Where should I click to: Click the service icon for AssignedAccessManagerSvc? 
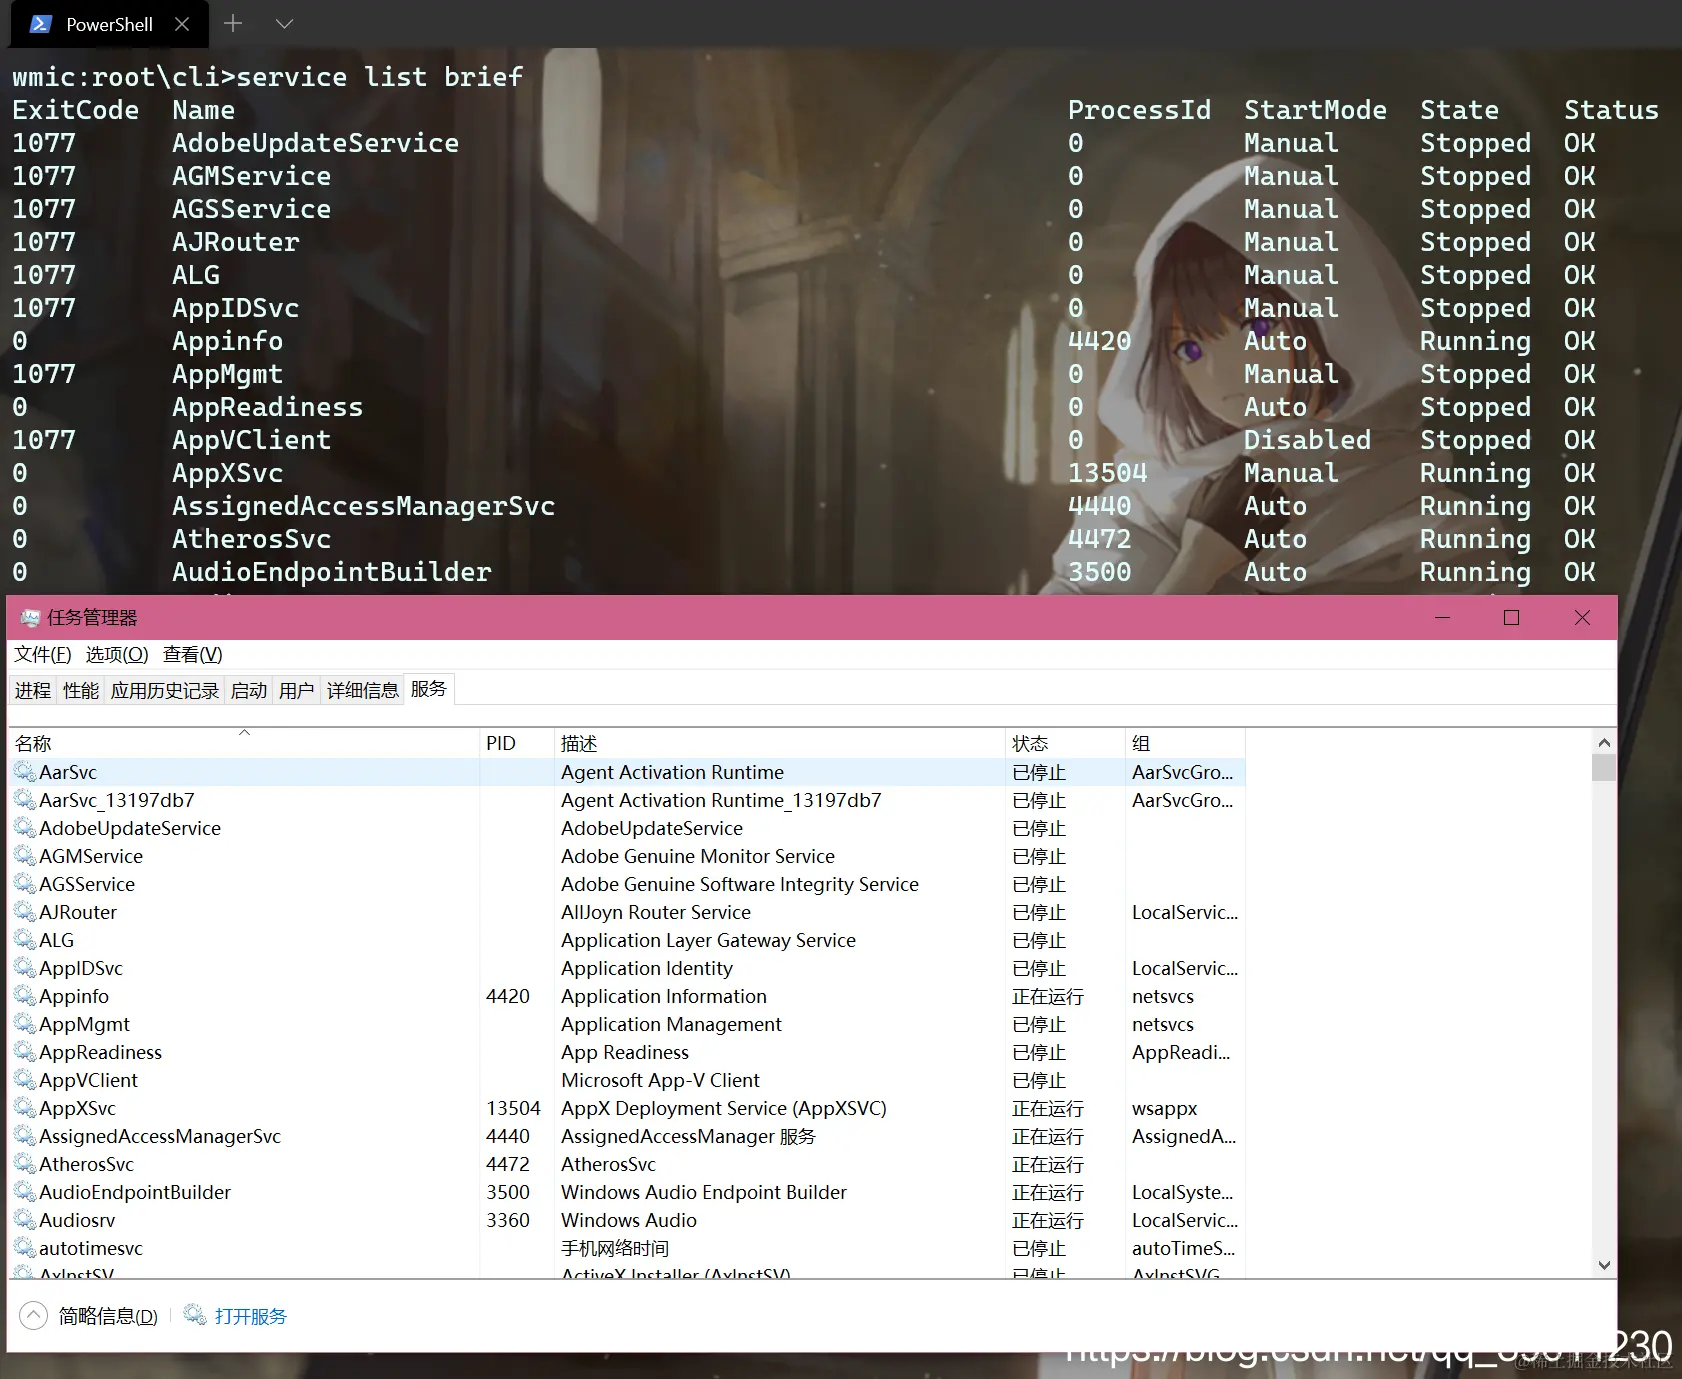coord(25,1136)
